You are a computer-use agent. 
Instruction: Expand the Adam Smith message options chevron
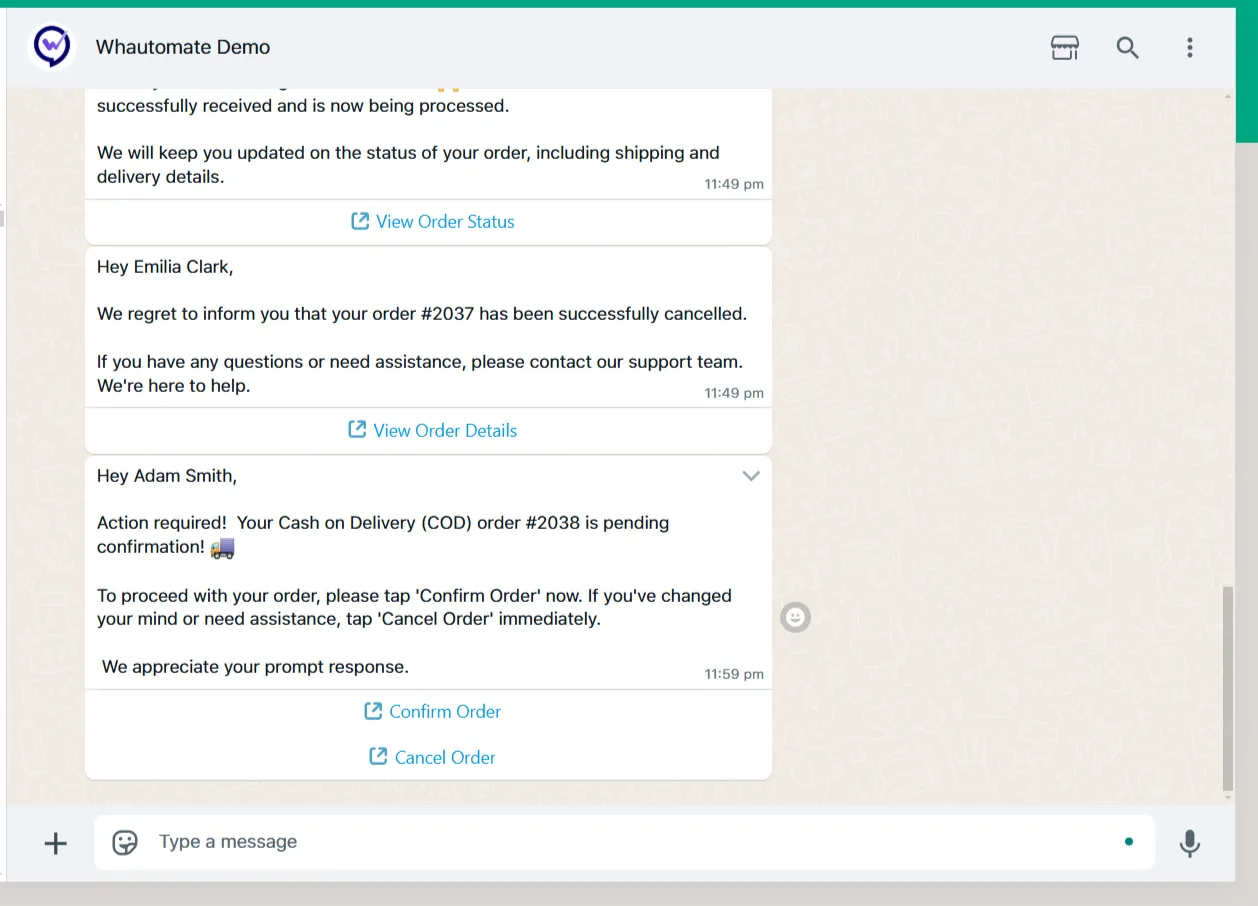(x=751, y=476)
